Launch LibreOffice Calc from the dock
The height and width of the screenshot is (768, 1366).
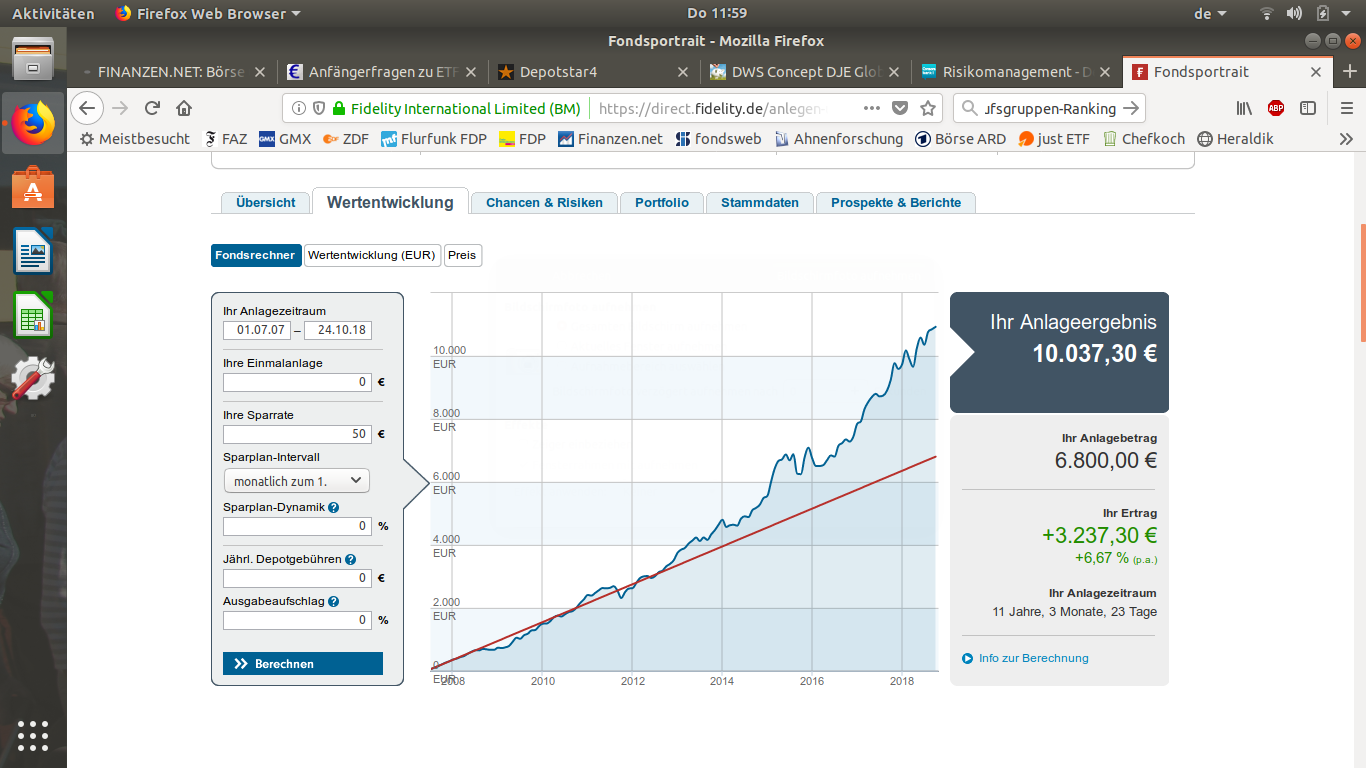[33, 314]
